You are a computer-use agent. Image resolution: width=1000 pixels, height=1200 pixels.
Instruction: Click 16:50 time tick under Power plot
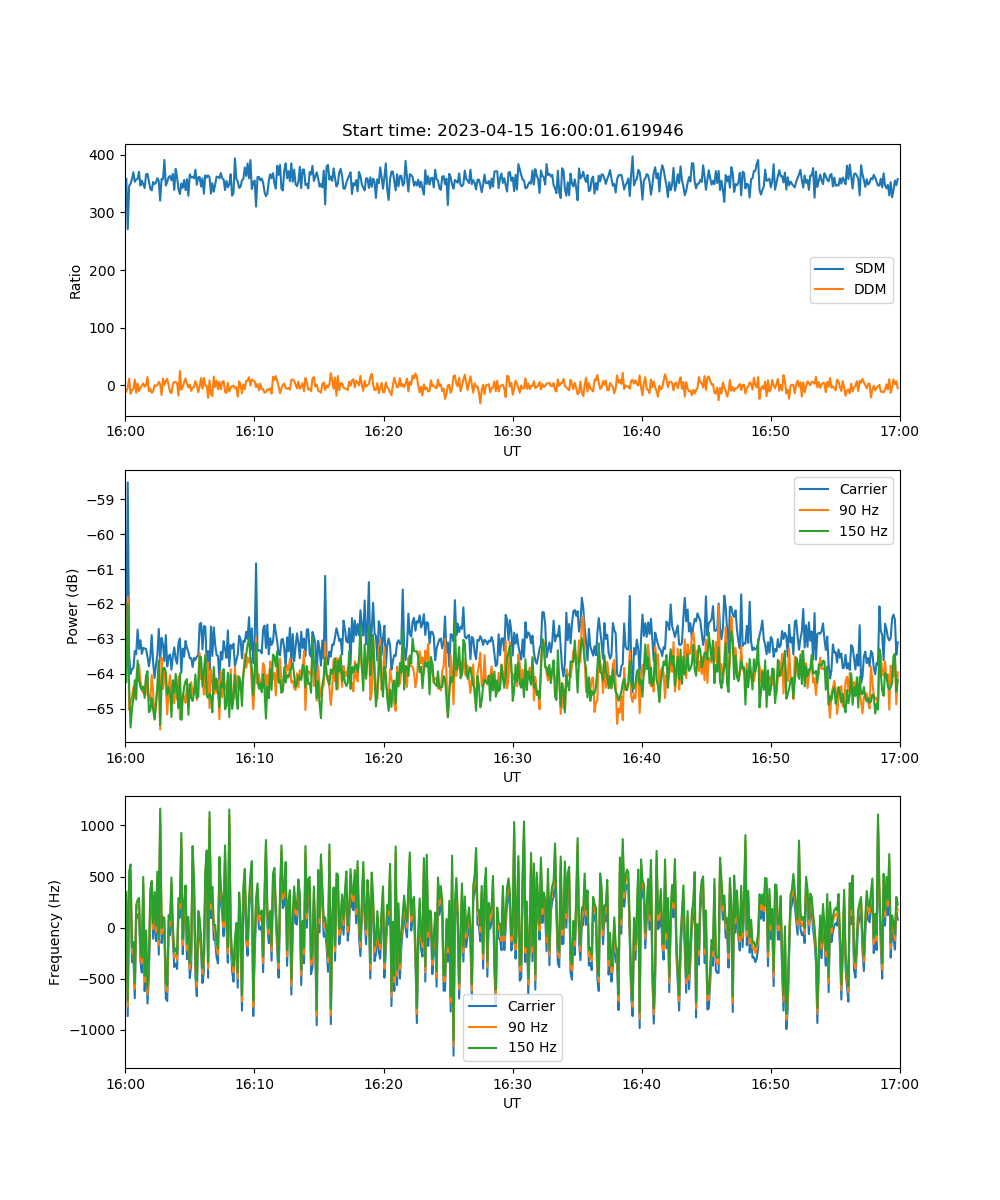[771, 757]
